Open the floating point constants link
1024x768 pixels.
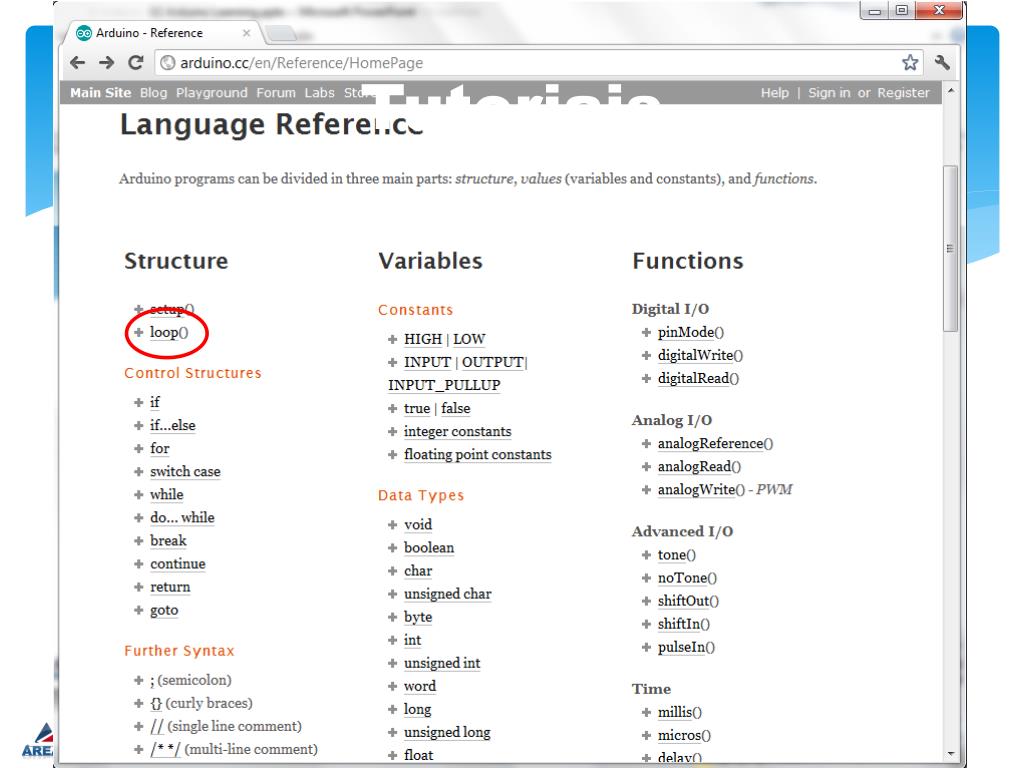point(477,455)
